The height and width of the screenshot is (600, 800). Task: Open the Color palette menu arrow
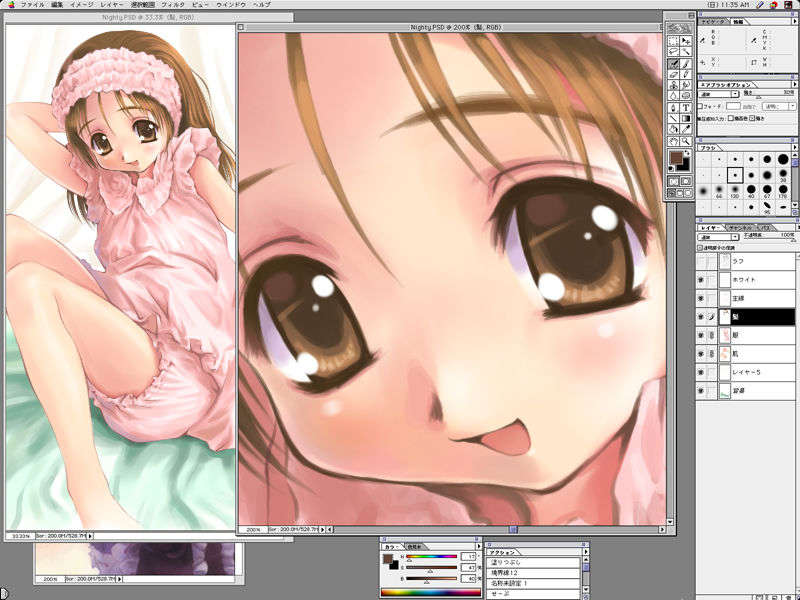coord(478,546)
